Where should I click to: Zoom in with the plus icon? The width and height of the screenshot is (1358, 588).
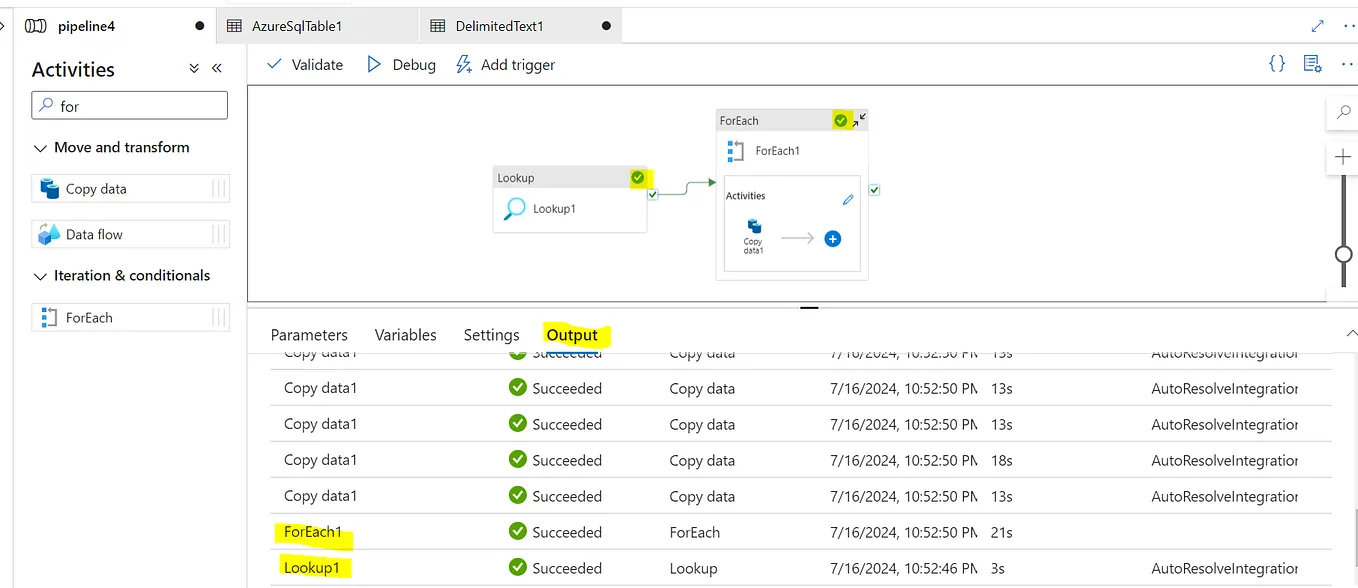tap(1343, 157)
